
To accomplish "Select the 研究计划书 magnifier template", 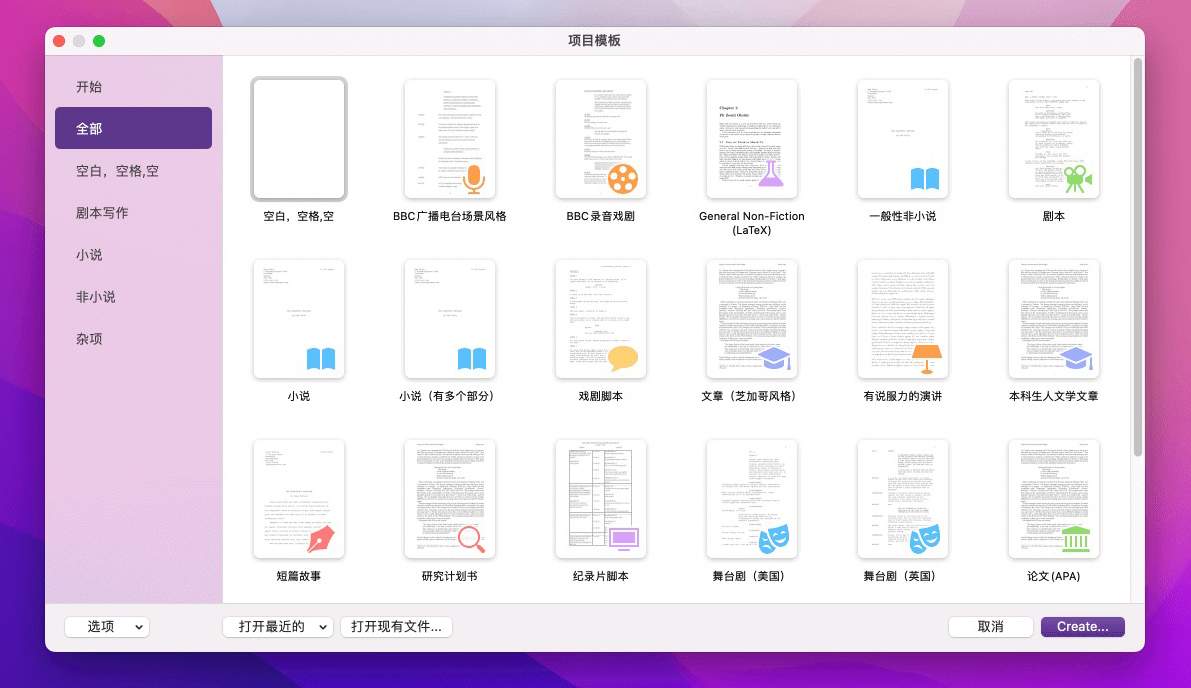I will tap(449, 499).
